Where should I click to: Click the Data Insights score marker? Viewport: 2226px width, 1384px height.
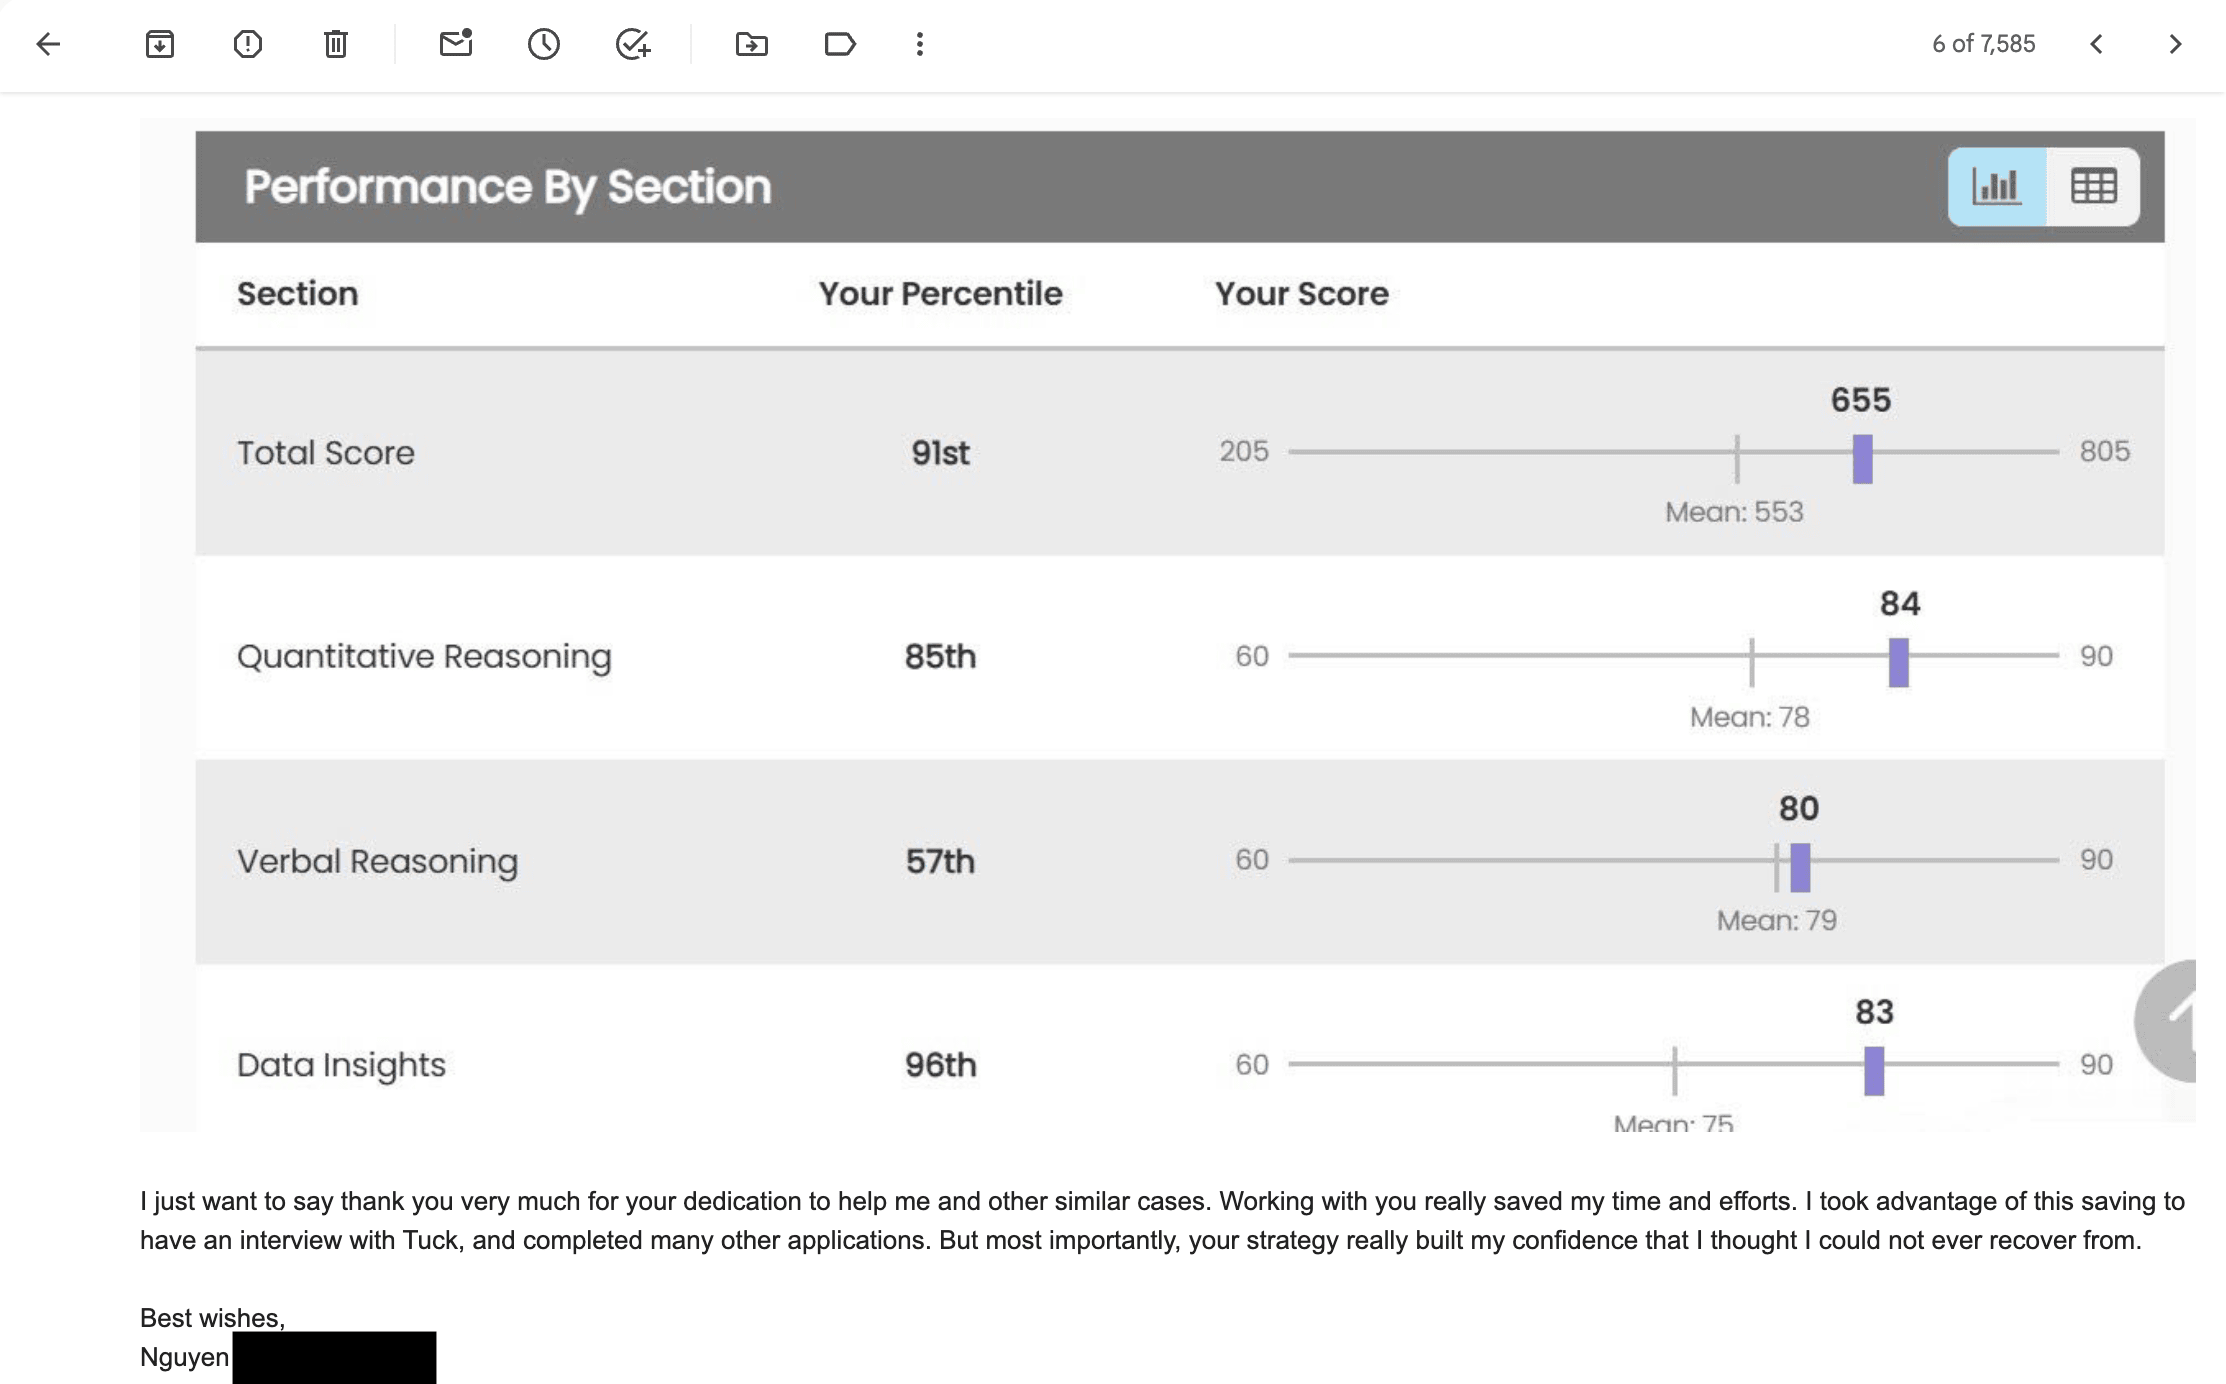[1874, 1070]
